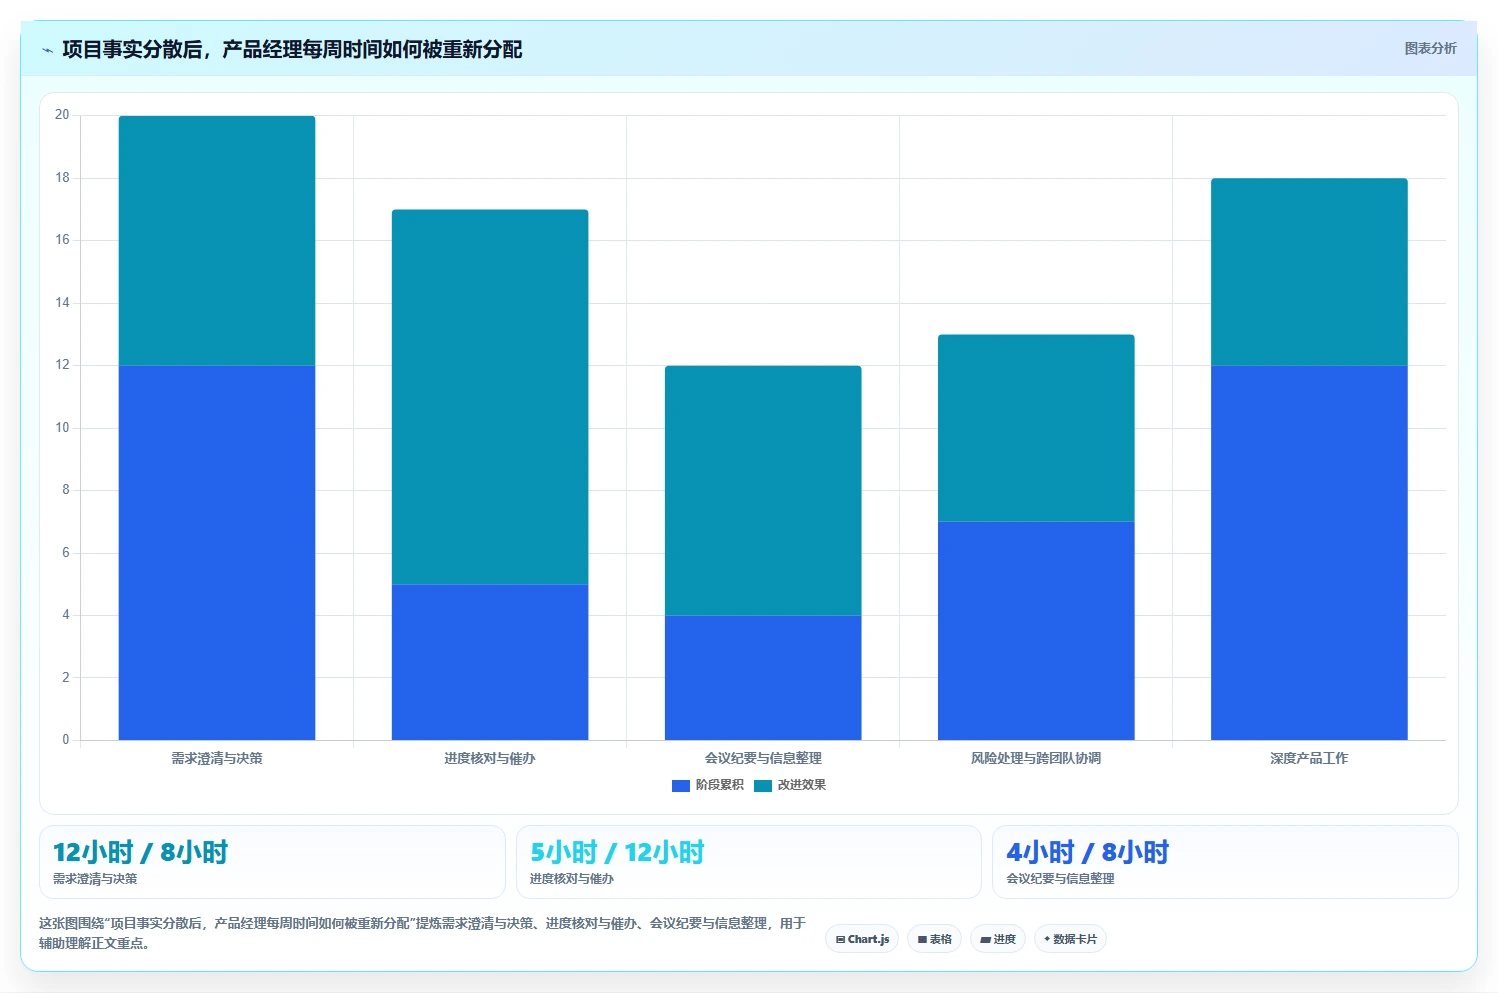Select the blue 阶段累积 bar for 需求澄清与决策
The image size is (1498, 993).
point(217,553)
